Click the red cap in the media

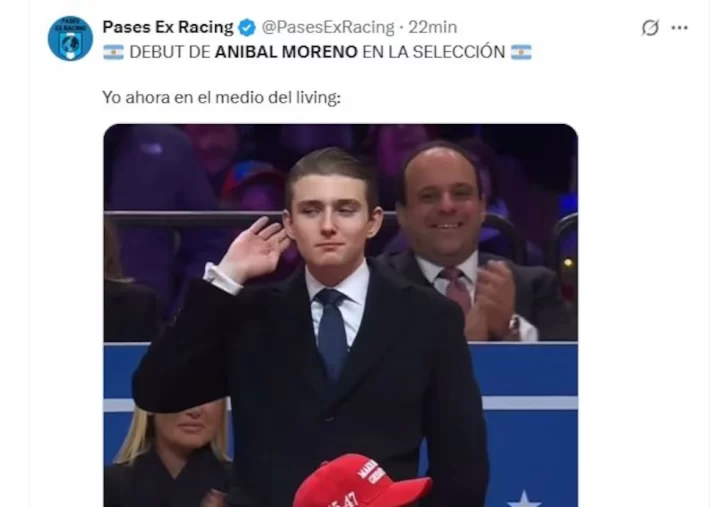click(362, 482)
